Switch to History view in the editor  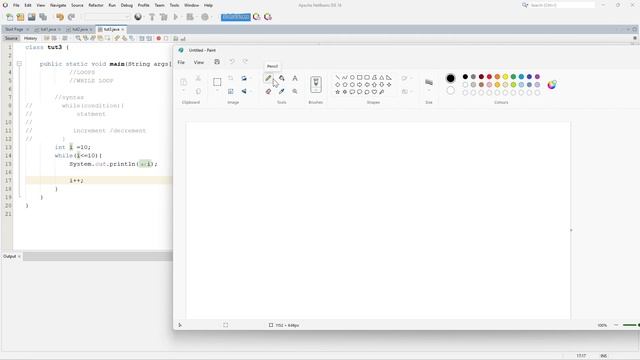(x=30, y=38)
